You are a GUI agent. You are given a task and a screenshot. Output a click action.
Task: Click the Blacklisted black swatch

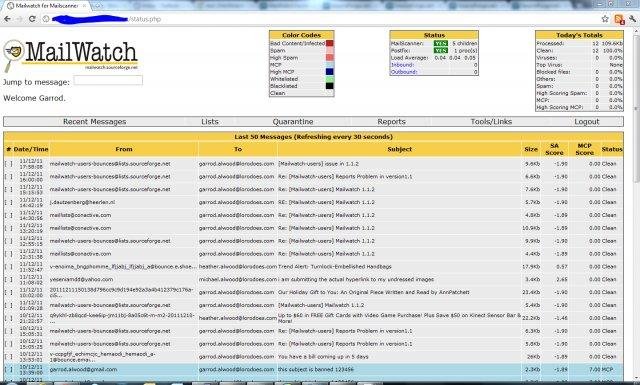point(330,86)
